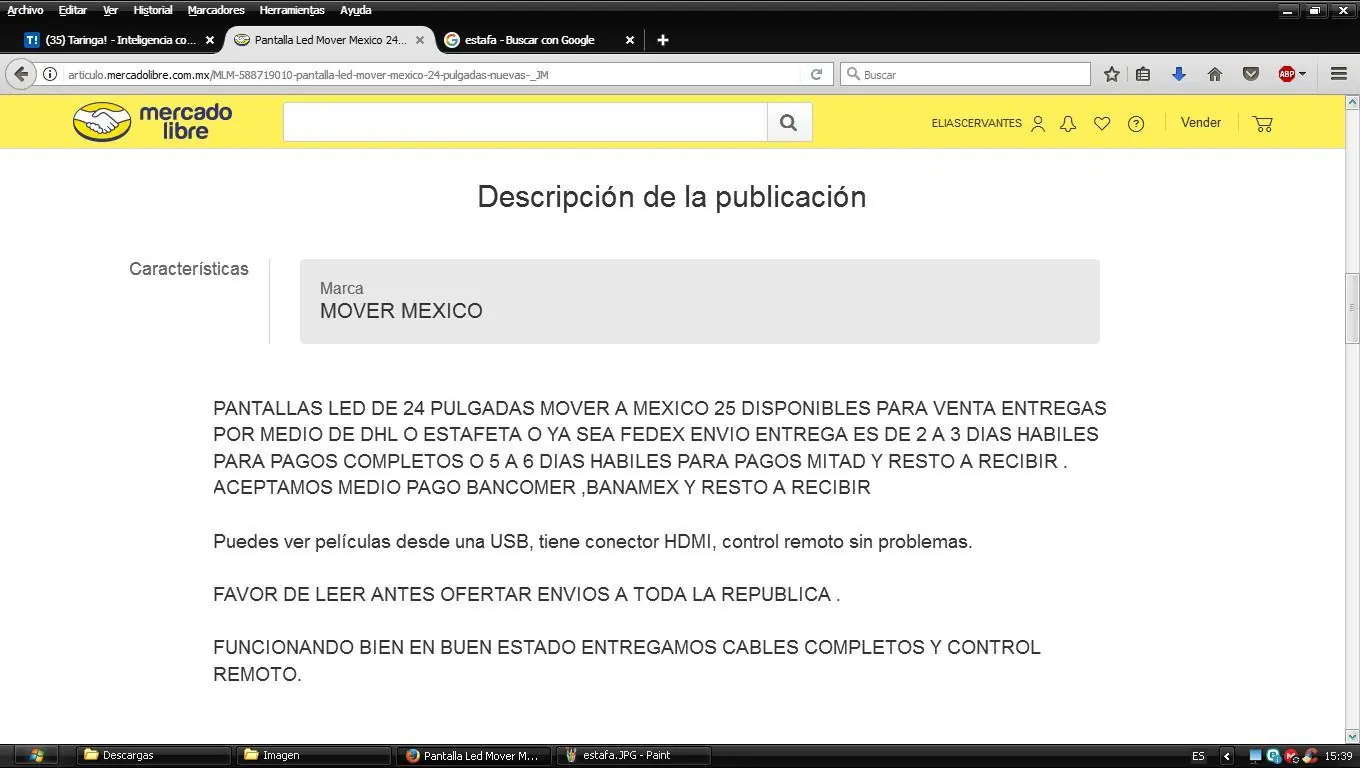Click the magnifier search button on Mercado Libre
Image resolution: width=1360 pixels, height=768 pixels.
pyautogui.click(x=789, y=122)
